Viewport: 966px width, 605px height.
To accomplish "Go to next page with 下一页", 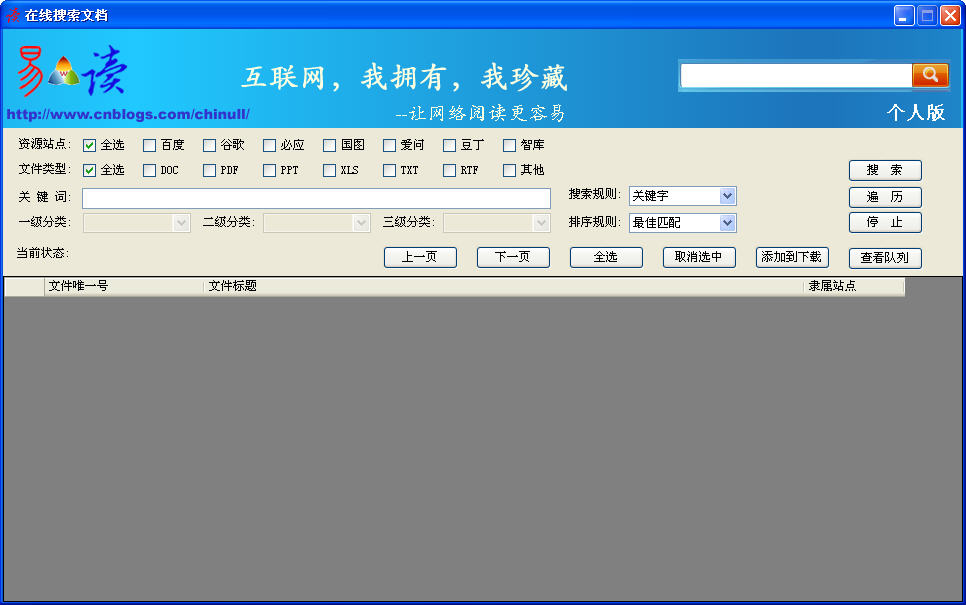I will [x=513, y=257].
